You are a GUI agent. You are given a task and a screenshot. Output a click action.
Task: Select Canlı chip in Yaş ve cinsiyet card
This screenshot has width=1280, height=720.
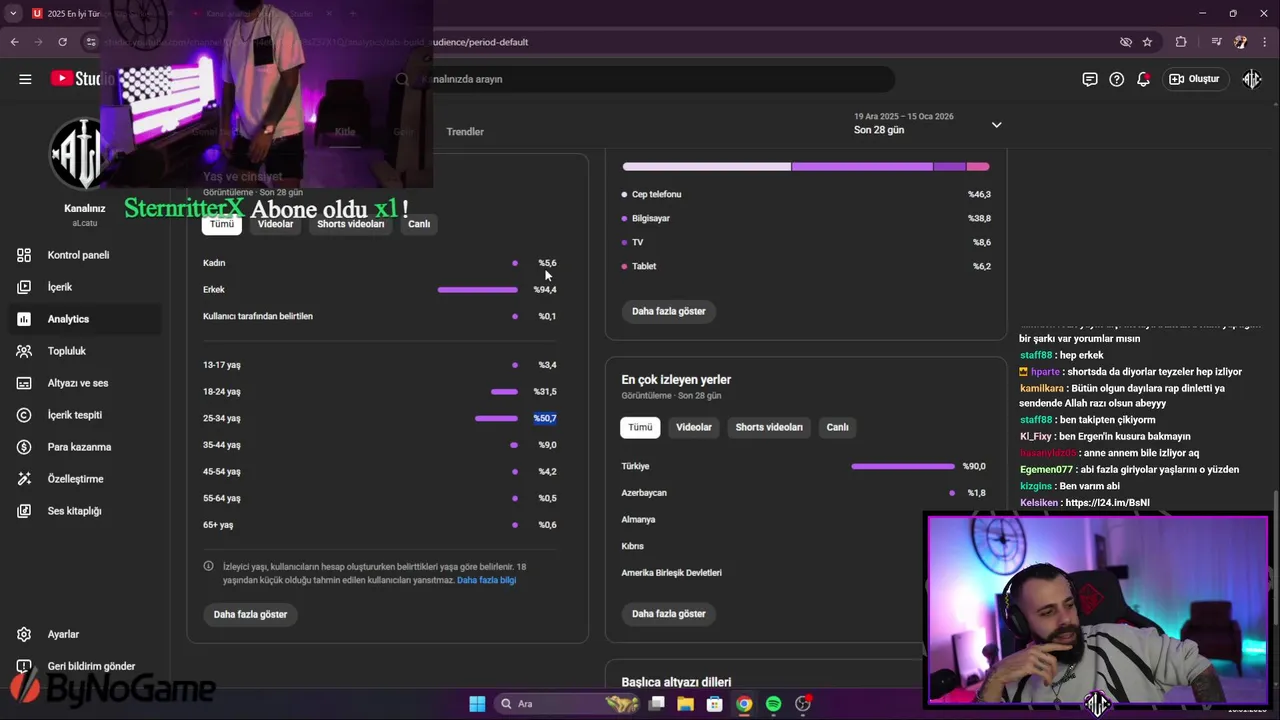(x=419, y=224)
